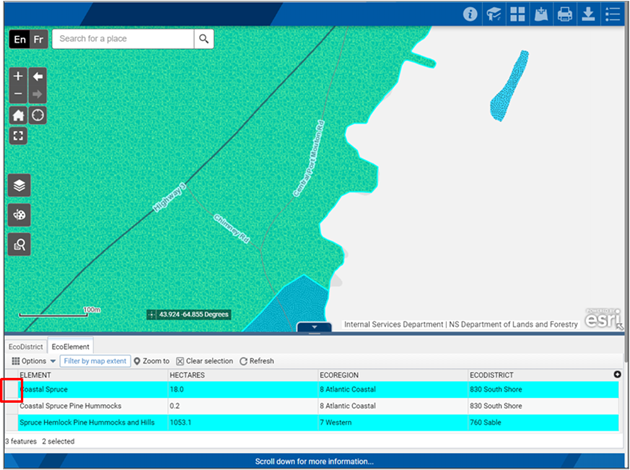Toggle Filter by map extent
The height and width of the screenshot is (470, 630).
pos(95,361)
